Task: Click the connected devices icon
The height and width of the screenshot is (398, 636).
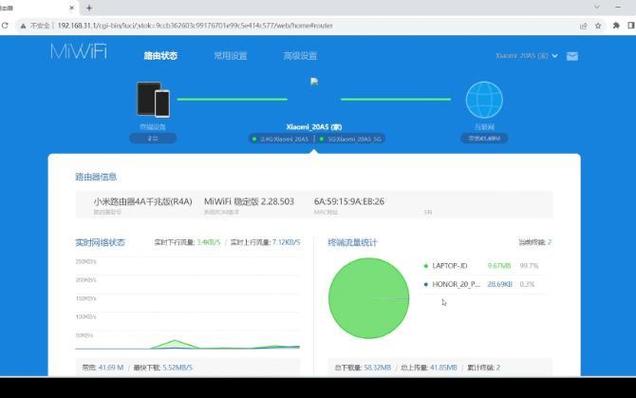Action: (x=153, y=99)
